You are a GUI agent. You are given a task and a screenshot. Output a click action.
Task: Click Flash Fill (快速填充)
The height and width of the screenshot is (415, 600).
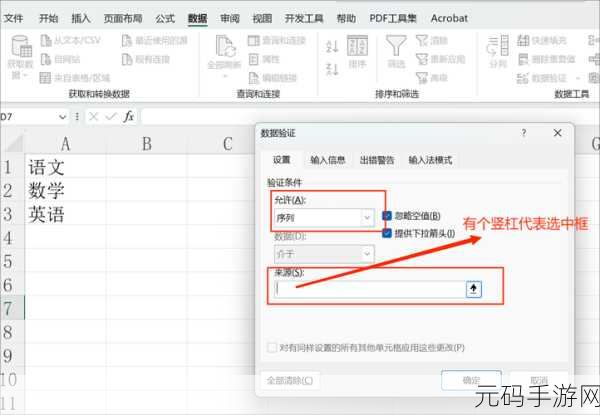point(541,40)
